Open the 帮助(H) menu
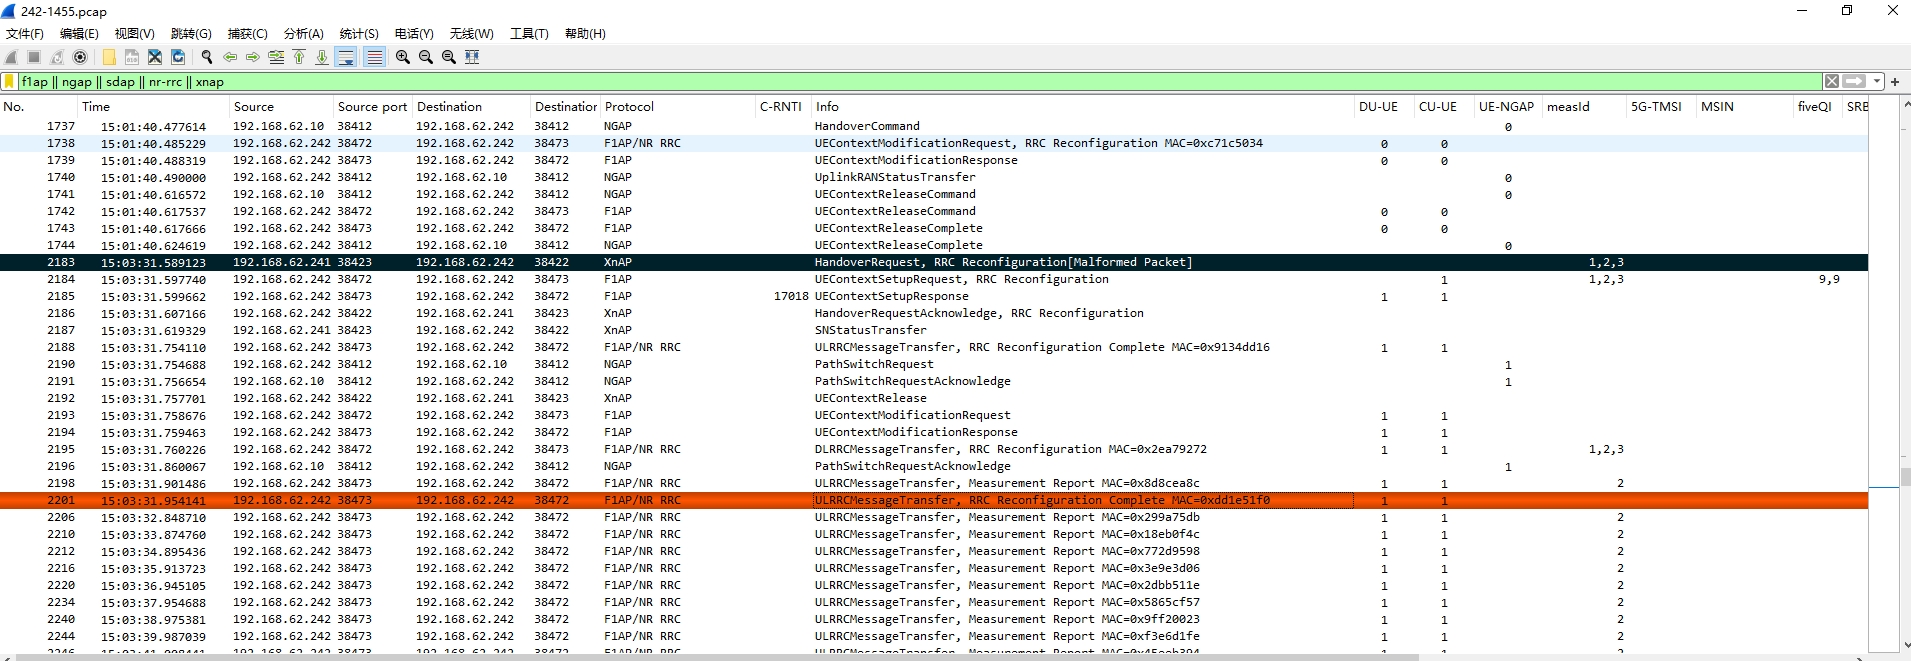The image size is (1911, 661). [585, 33]
